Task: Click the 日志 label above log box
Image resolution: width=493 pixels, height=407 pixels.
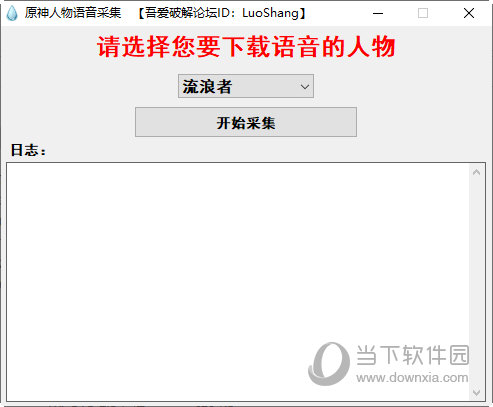Action: pyautogui.click(x=28, y=150)
